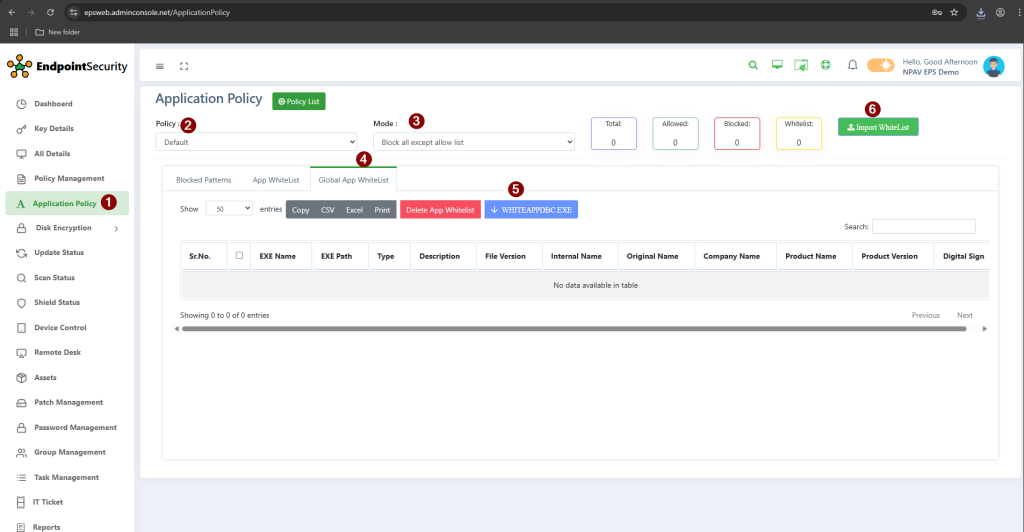Check the select-all checkbox in table header

click(x=239, y=255)
